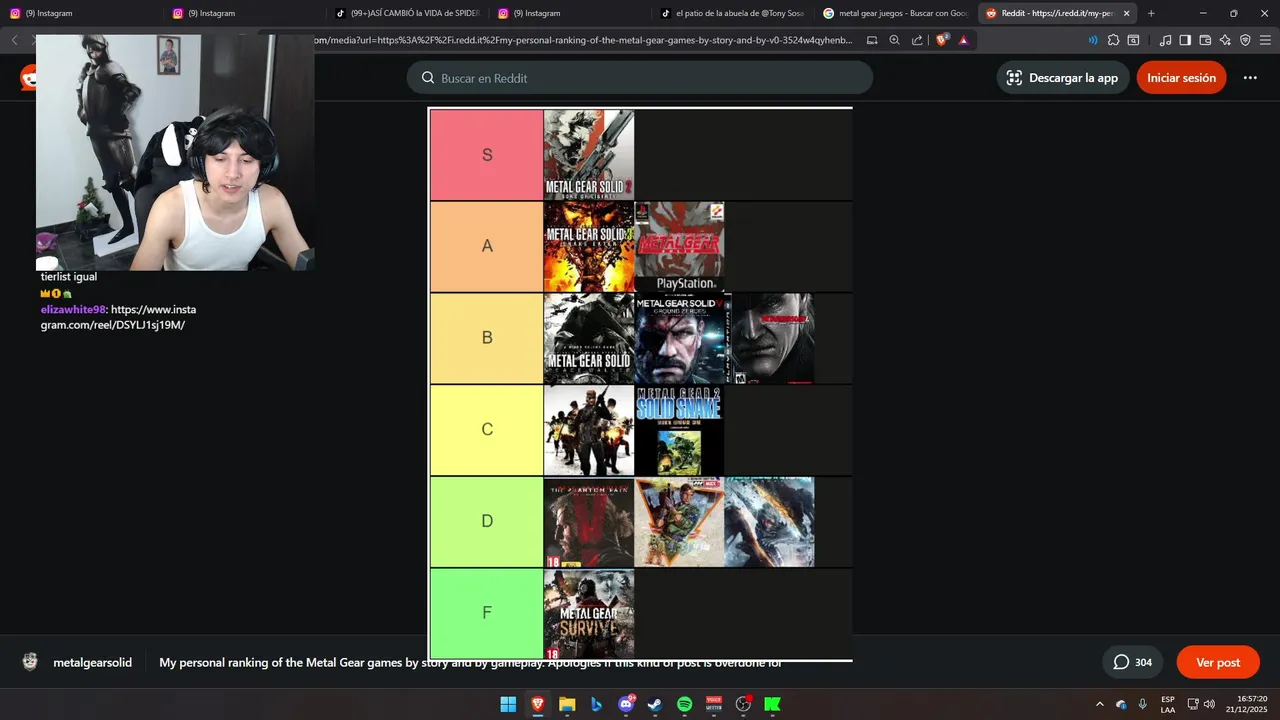Open the Reddit home logo
This screenshot has height=720, width=1280.
(28, 77)
